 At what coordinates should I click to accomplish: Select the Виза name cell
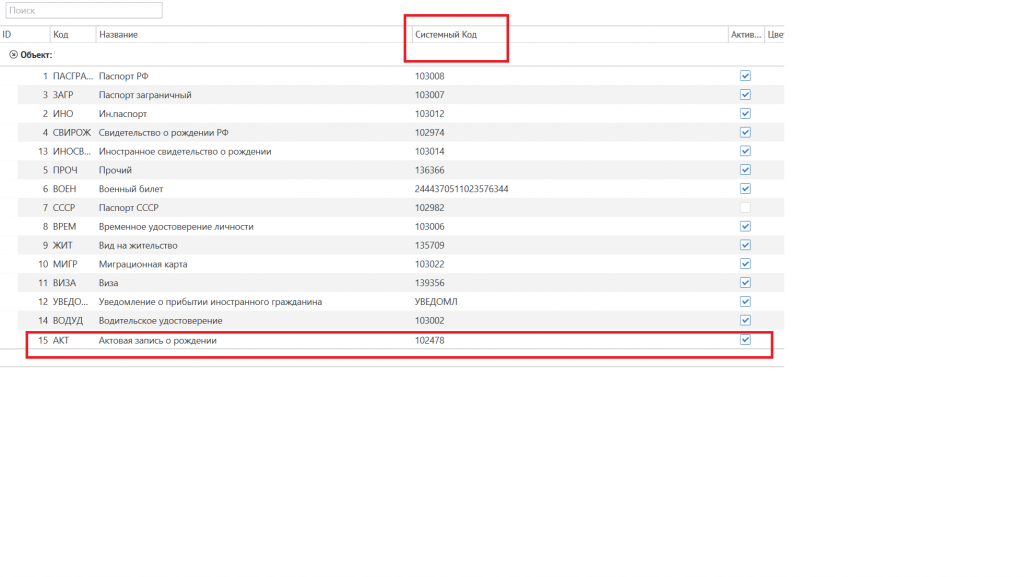[108, 283]
